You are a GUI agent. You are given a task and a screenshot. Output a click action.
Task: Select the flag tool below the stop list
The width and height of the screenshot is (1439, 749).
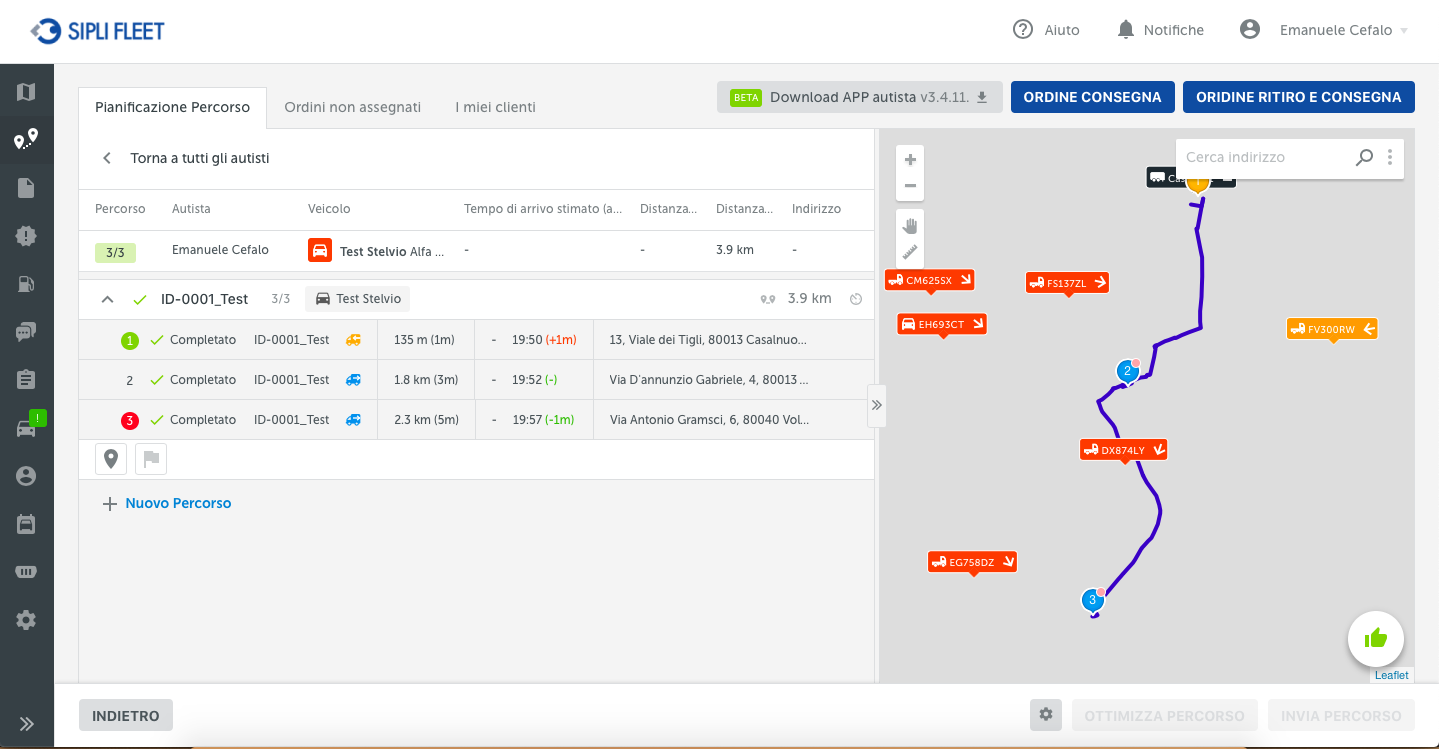click(150, 458)
